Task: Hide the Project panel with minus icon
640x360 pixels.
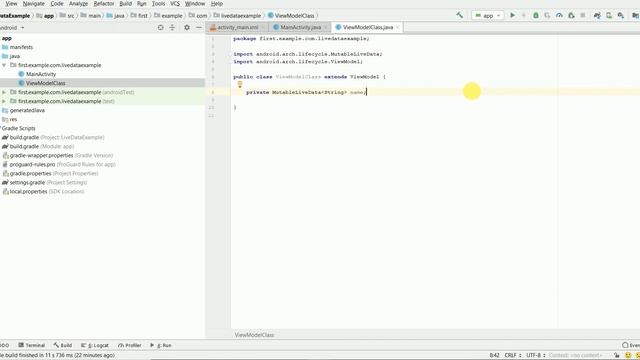Action: [x=199, y=27]
